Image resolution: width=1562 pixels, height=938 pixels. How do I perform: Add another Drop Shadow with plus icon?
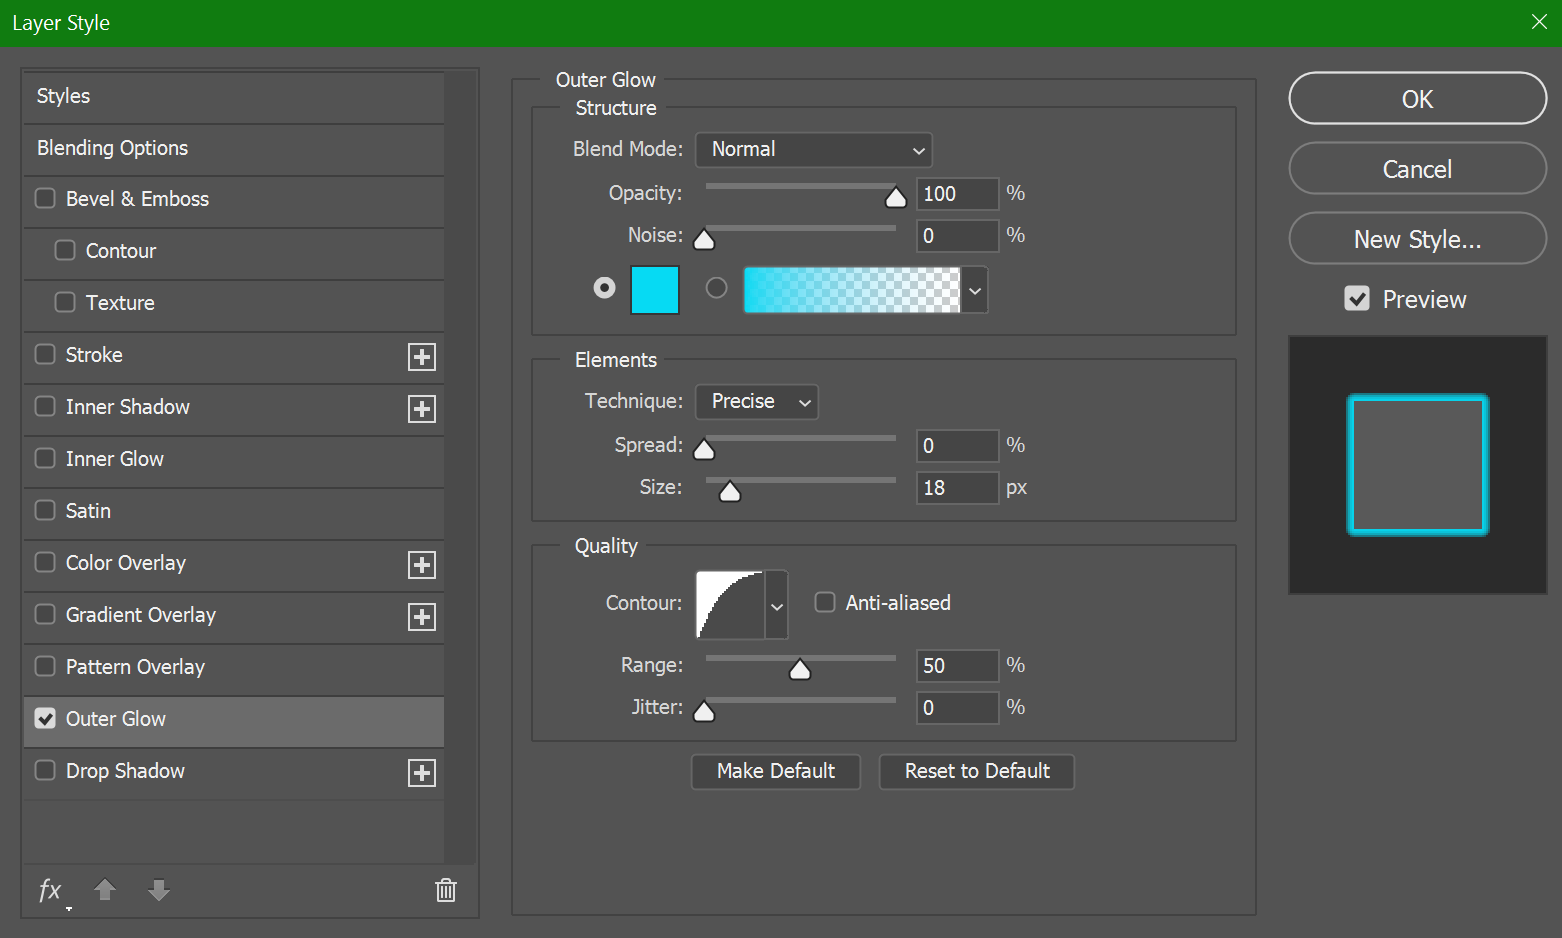(422, 773)
